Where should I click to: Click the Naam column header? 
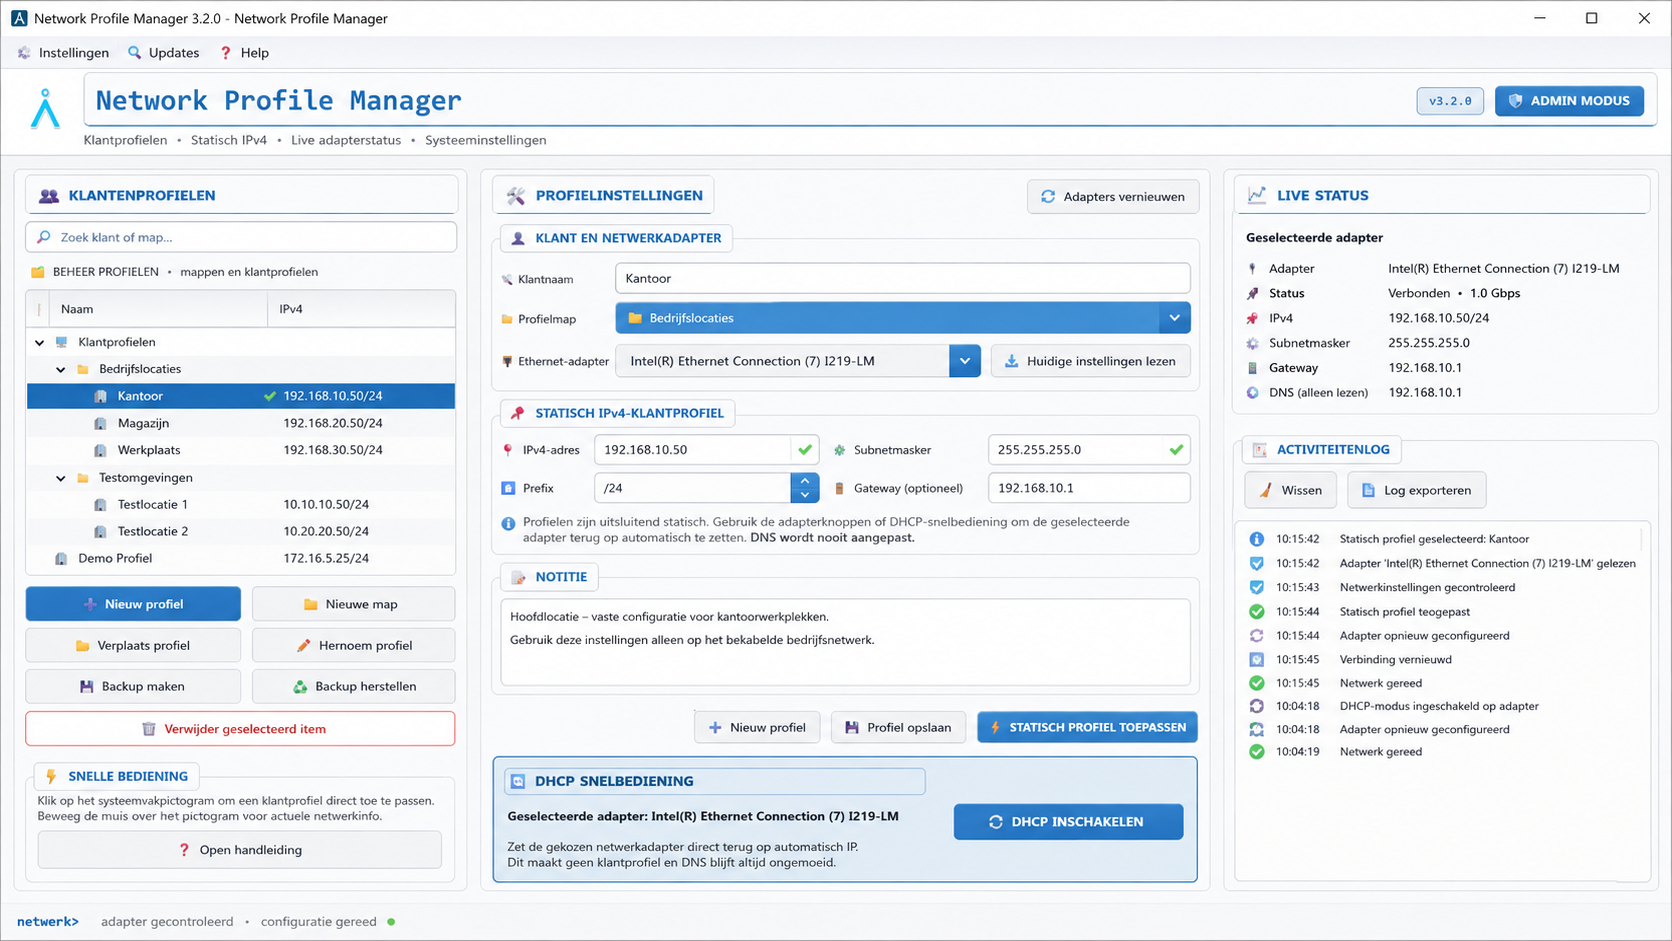point(158,309)
